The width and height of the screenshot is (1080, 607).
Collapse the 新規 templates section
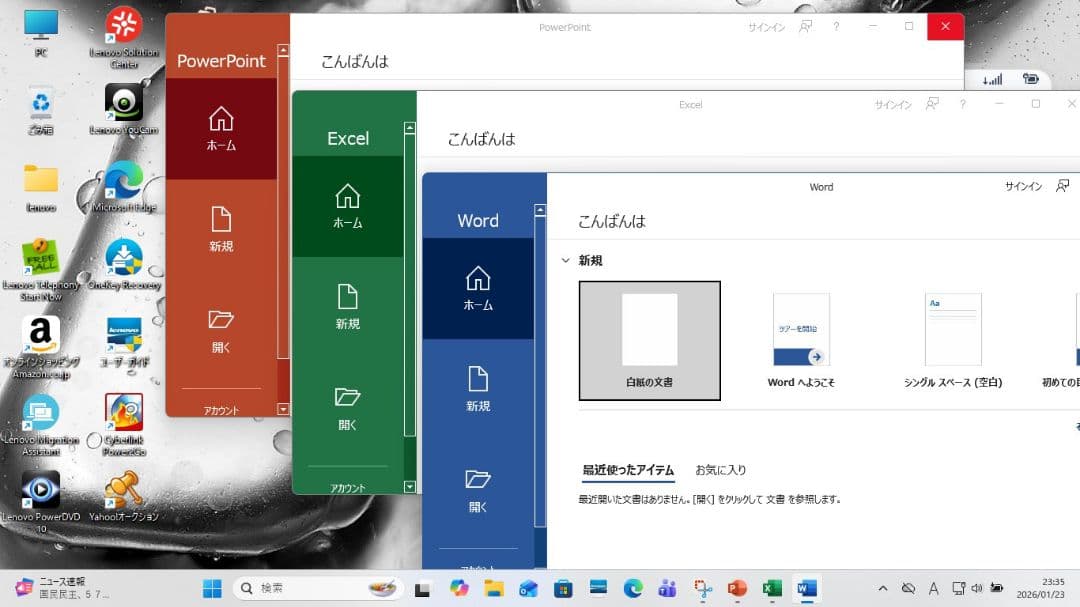pyautogui.click(x=566, y=260)
